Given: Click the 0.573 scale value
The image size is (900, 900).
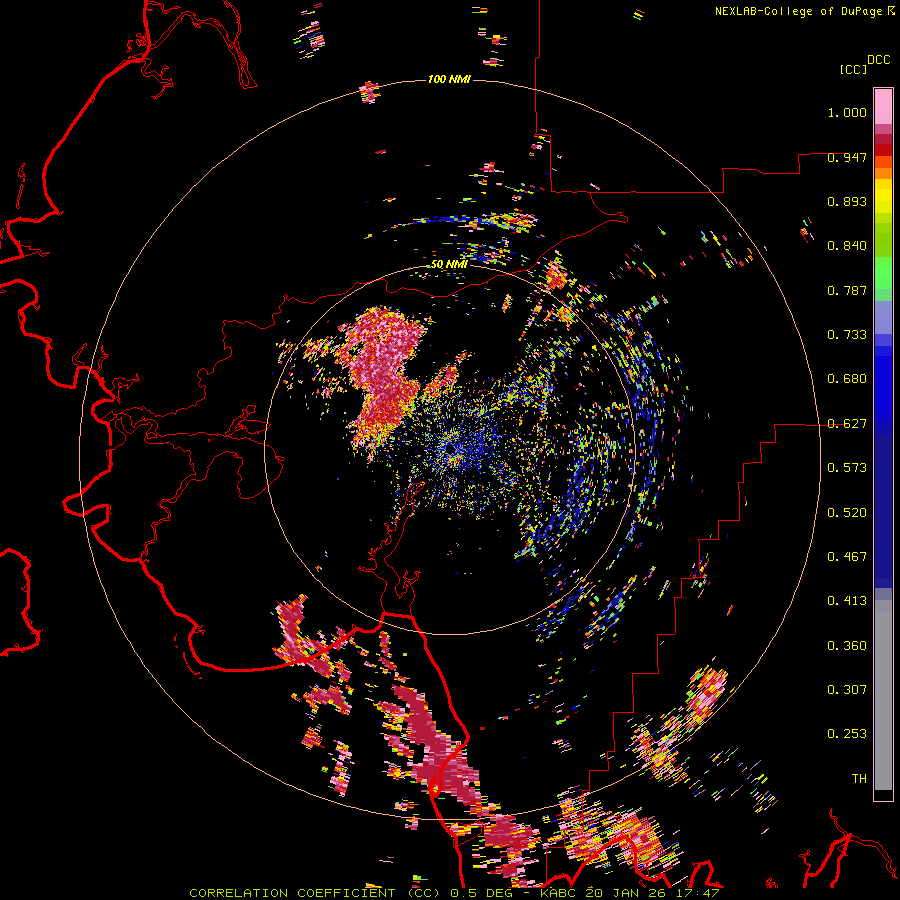Looking at the screenshot, I should tap(847, 468).
